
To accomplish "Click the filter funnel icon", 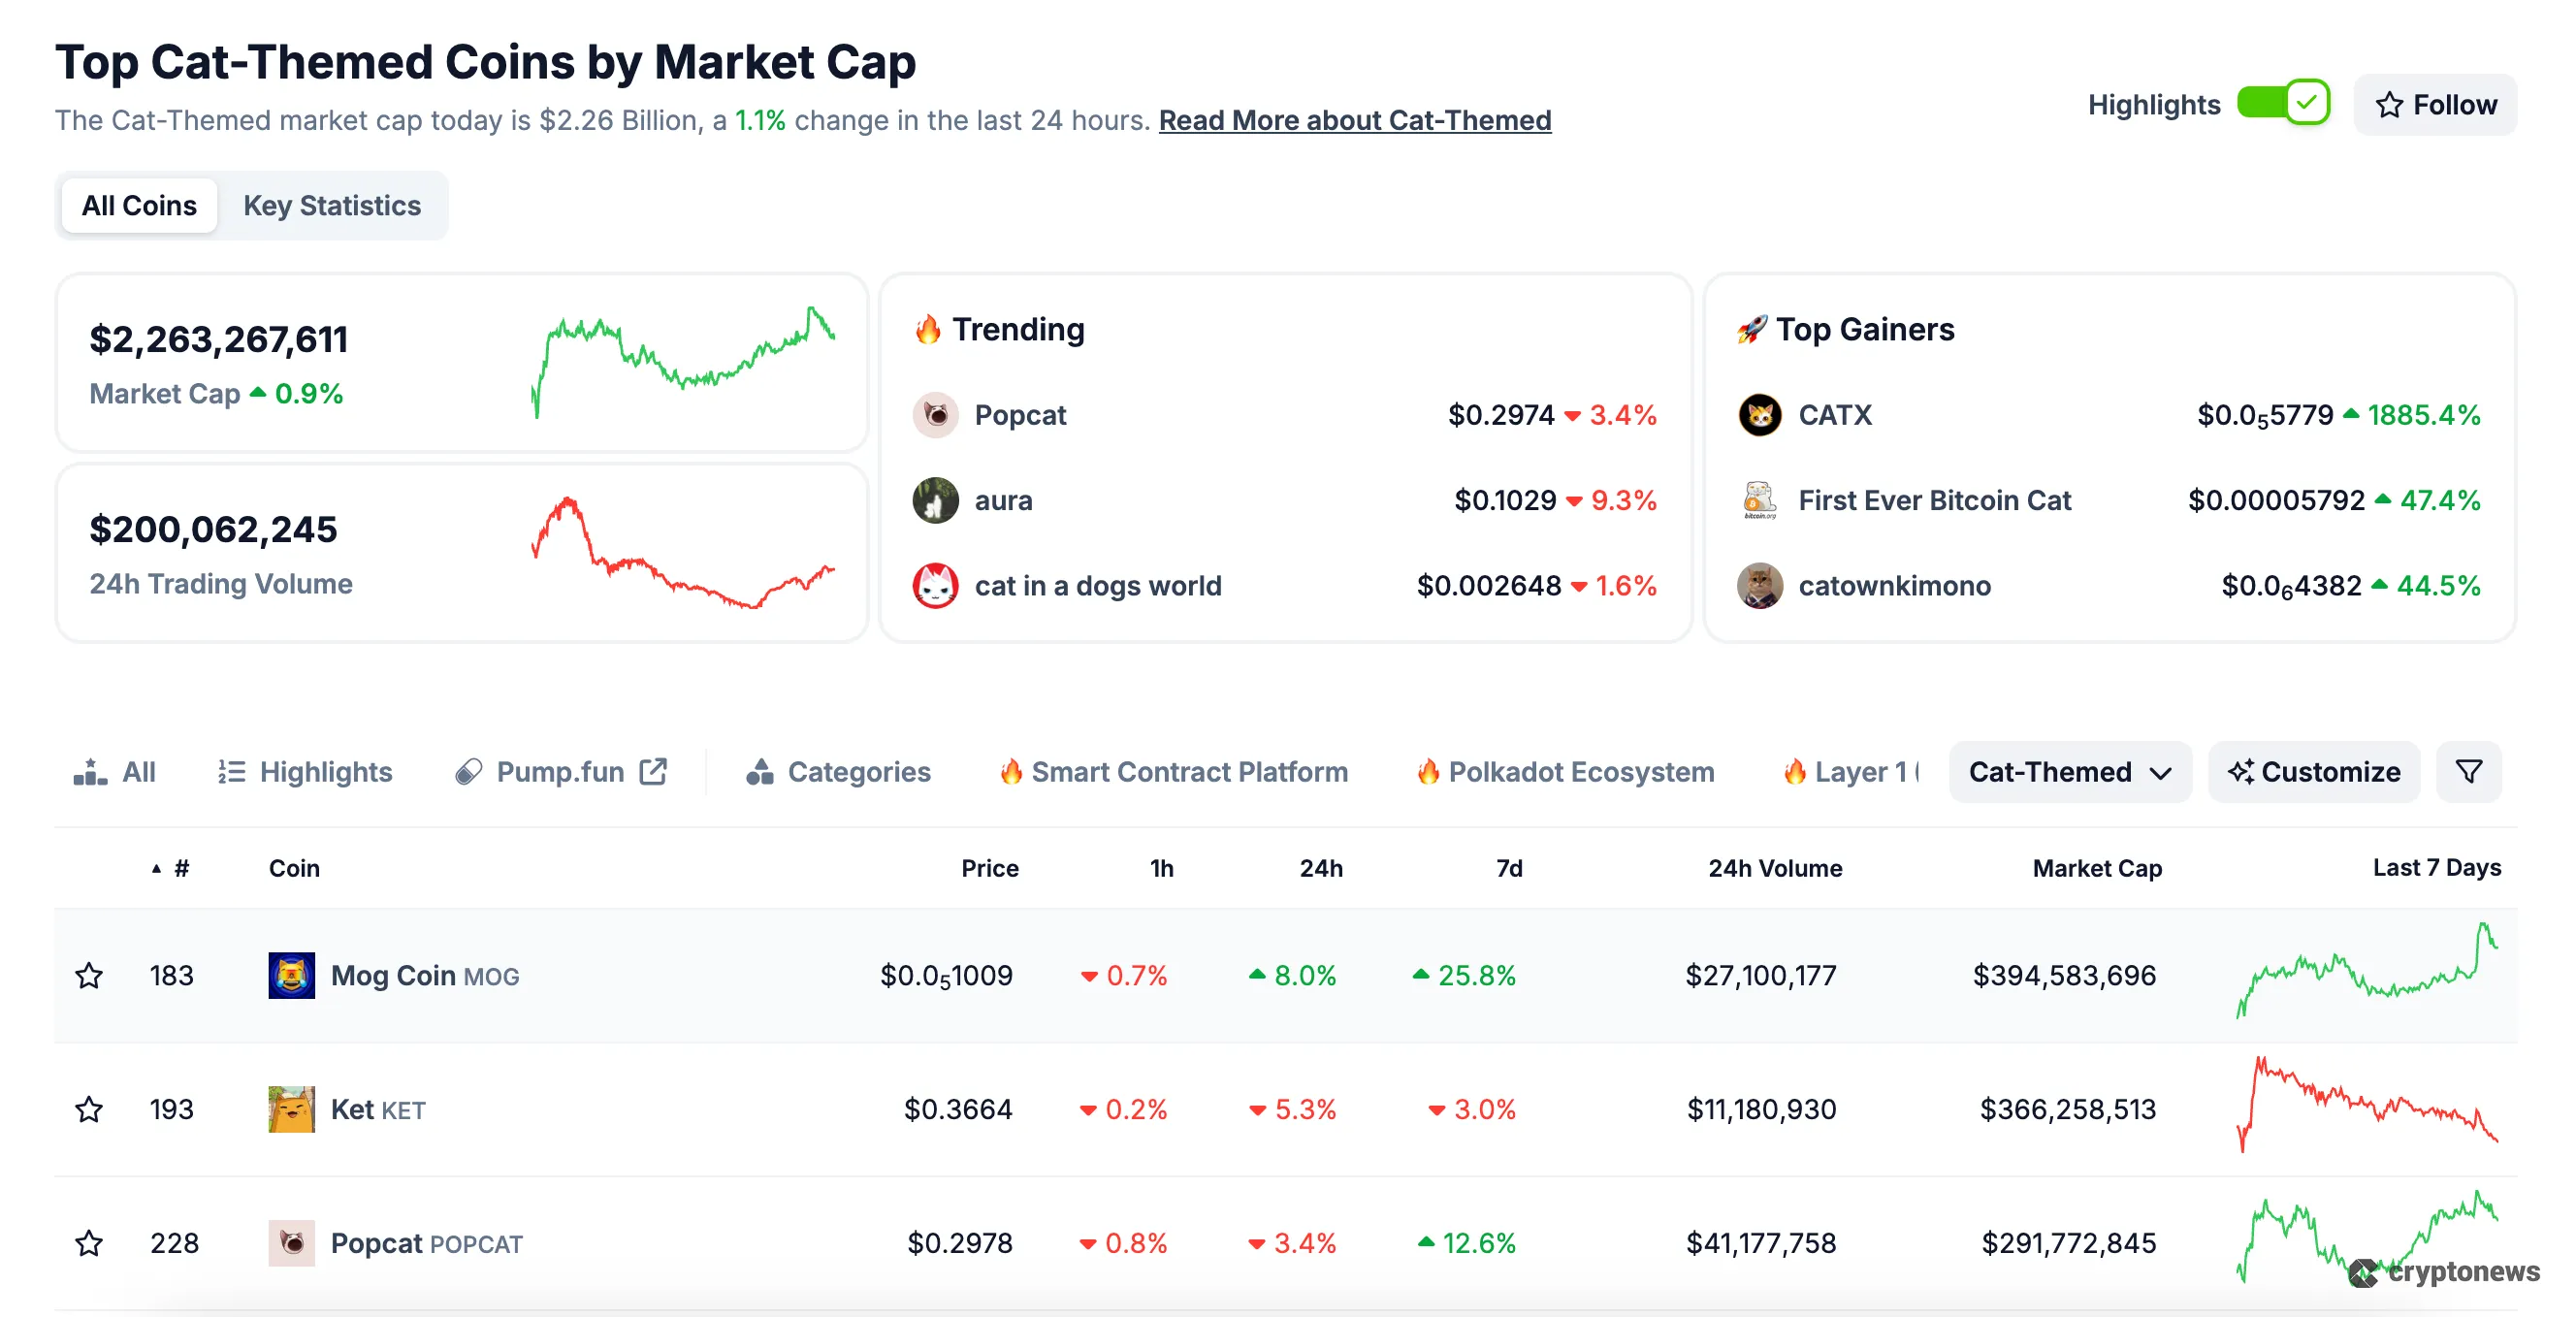I will click(2469, 771).
